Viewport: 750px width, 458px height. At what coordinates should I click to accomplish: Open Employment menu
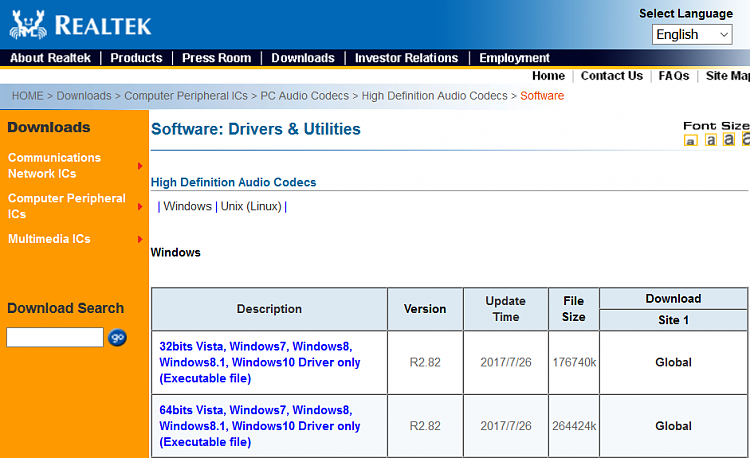(514, 58)
